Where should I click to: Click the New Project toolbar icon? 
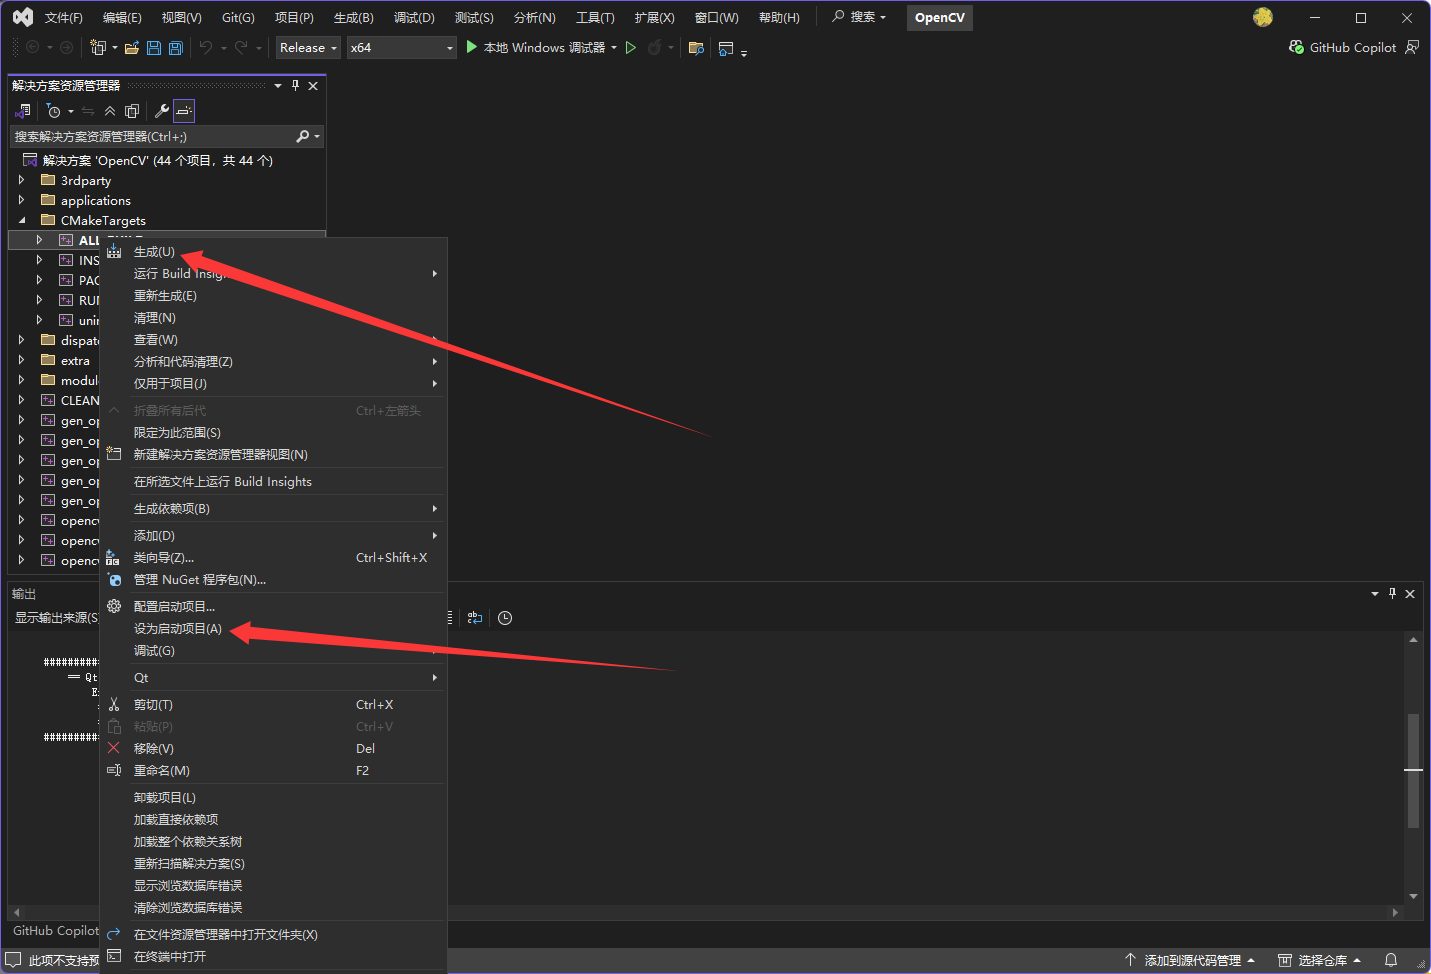[98, 47]
